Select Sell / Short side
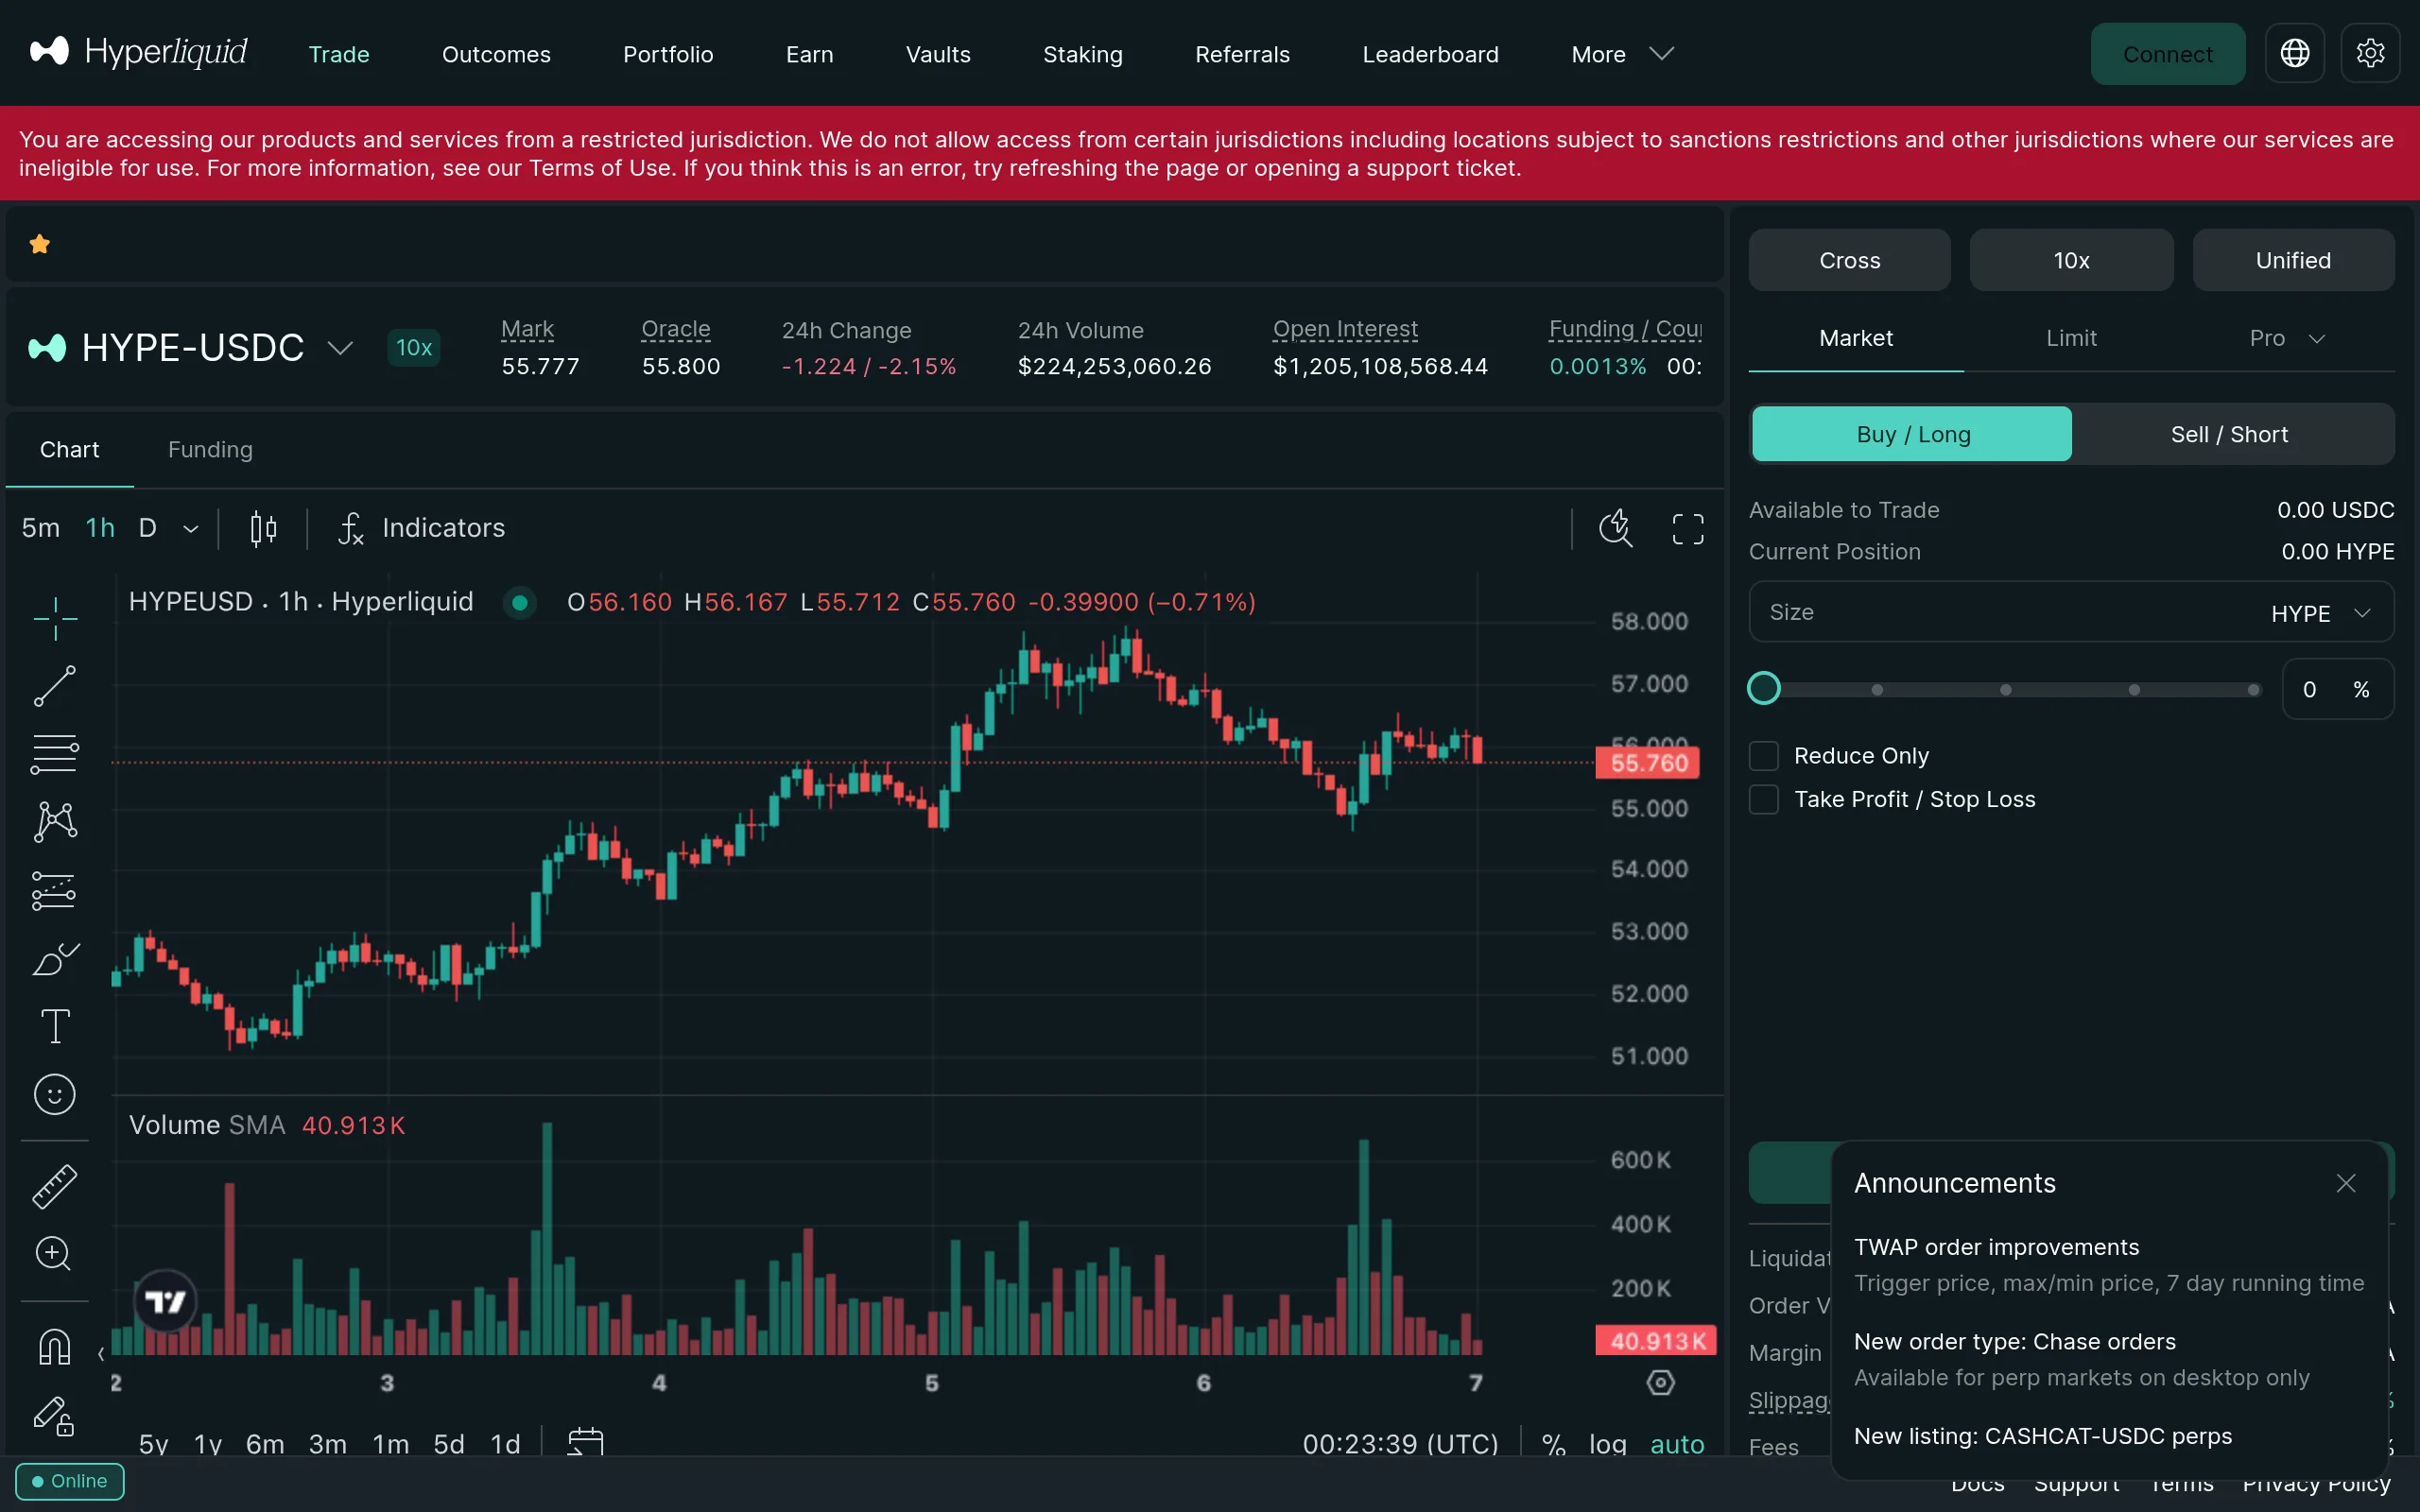2420x1512 pixels. point(2230,434)
